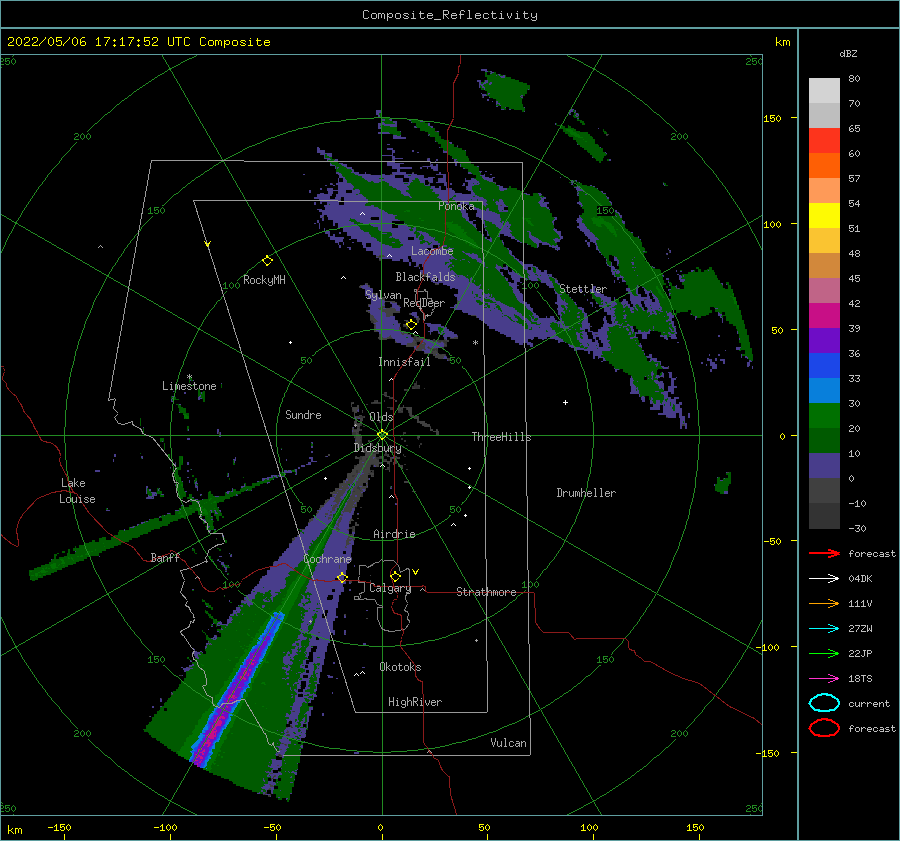900x841 pixels.
Task: Click the '2022/05/06 17:17:52 UTC Composite' timestamp
Action: [x=138, y=42]
